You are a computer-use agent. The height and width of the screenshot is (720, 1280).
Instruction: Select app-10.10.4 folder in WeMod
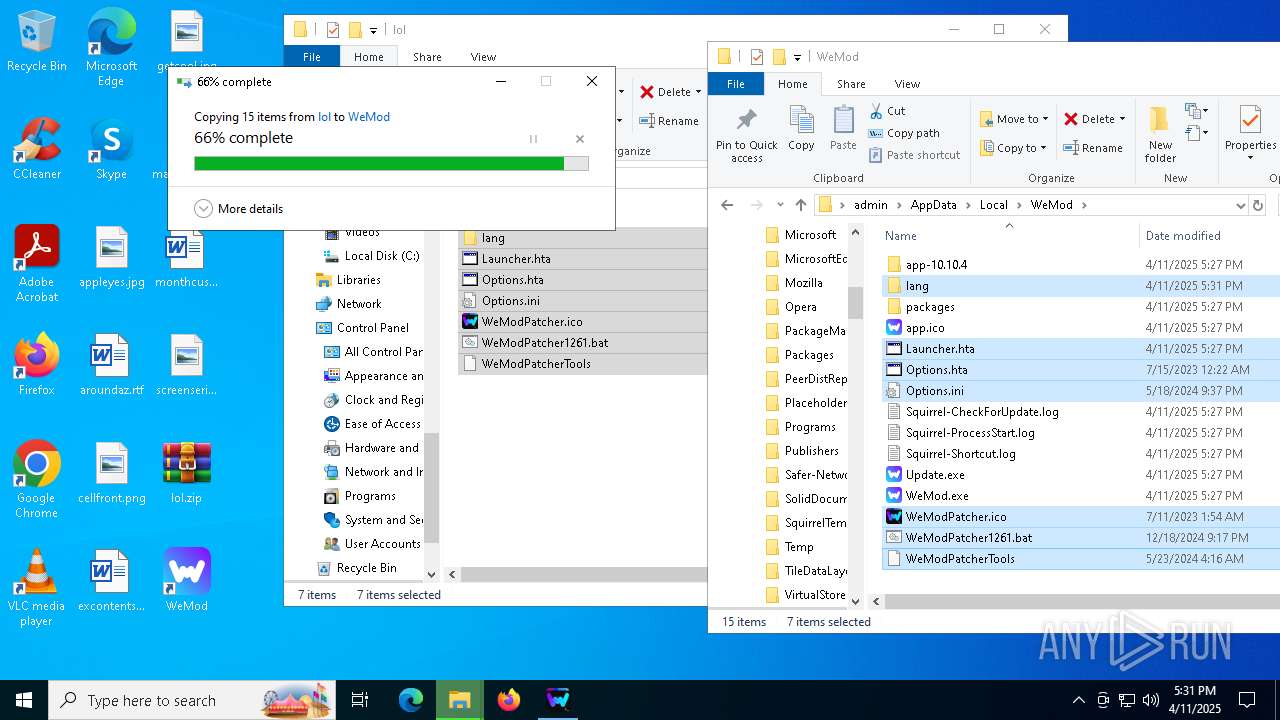[x=936, y=265]
